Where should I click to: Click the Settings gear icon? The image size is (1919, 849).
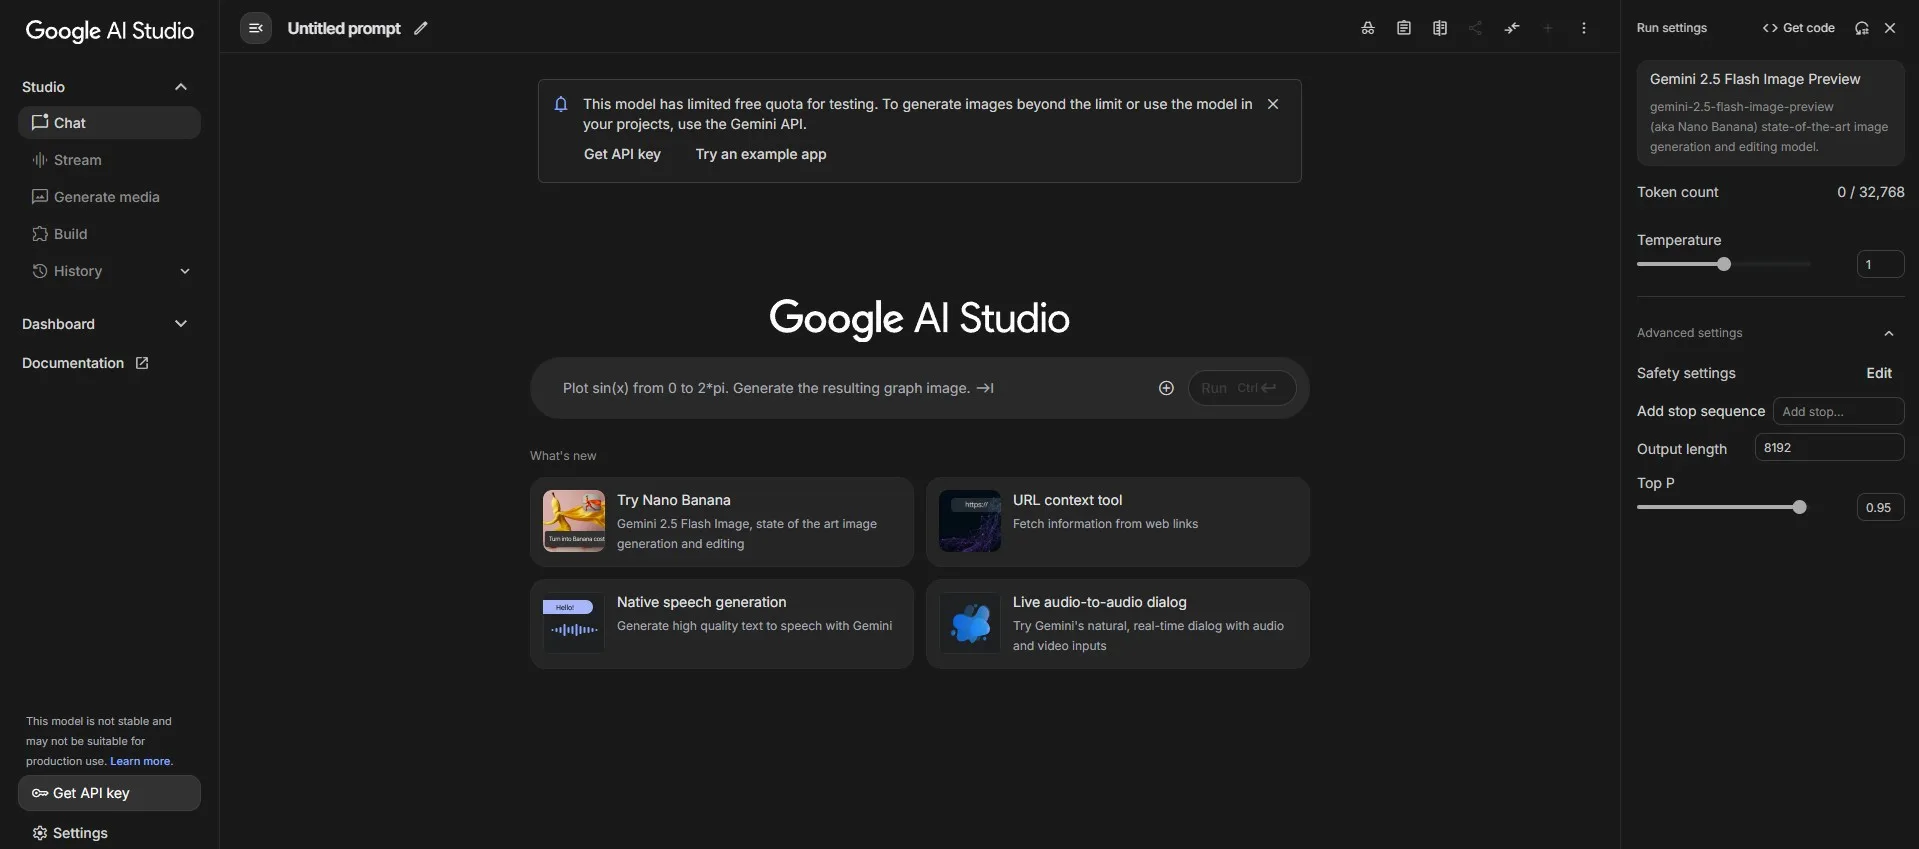tap(40, 833)
